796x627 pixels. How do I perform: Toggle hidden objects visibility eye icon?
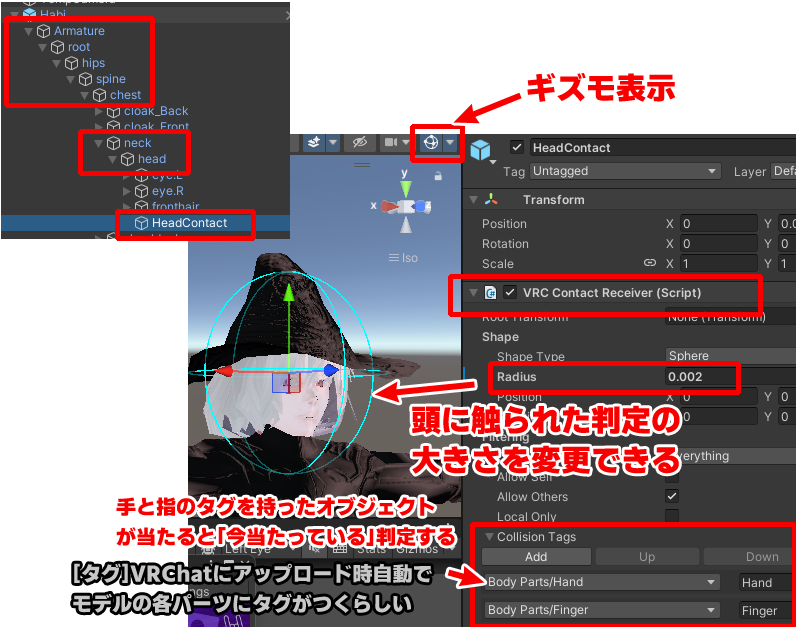tap(360, 142)
